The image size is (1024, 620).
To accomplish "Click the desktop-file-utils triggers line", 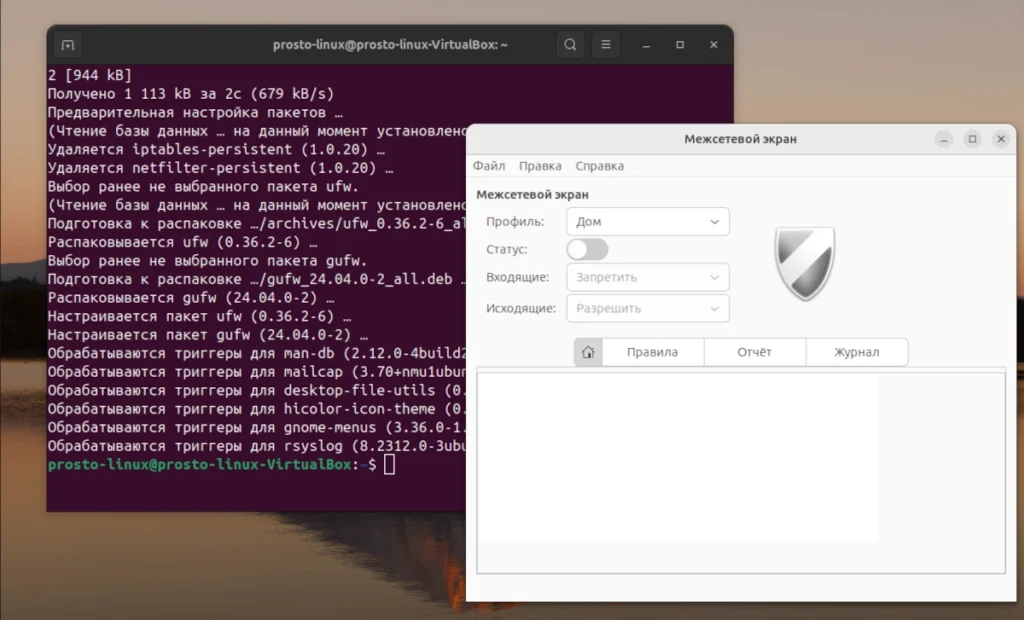I will (257, 390).
